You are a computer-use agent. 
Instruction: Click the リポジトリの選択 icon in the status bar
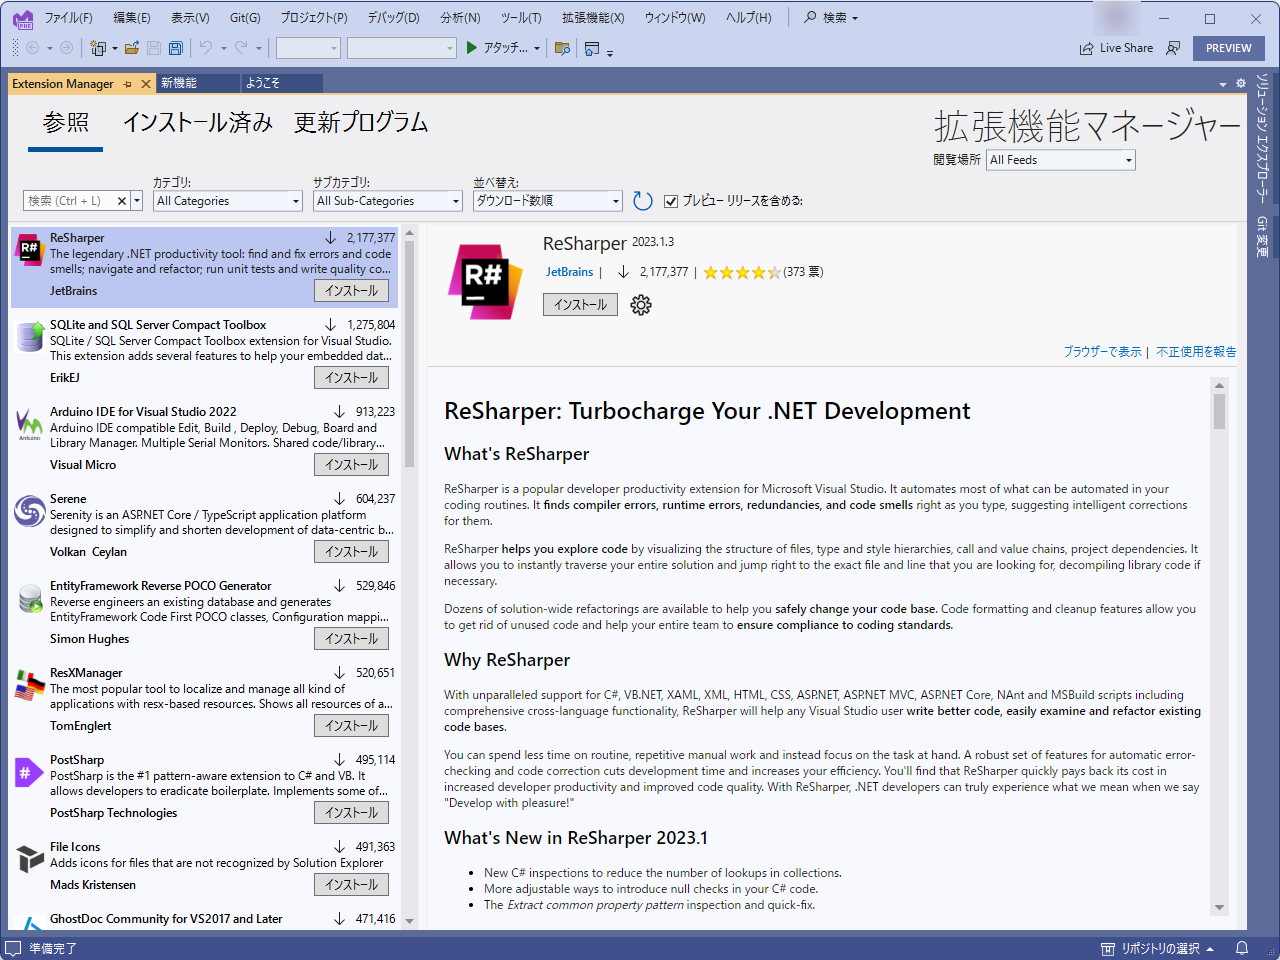pyautogui.click(x=1106, y=947)
